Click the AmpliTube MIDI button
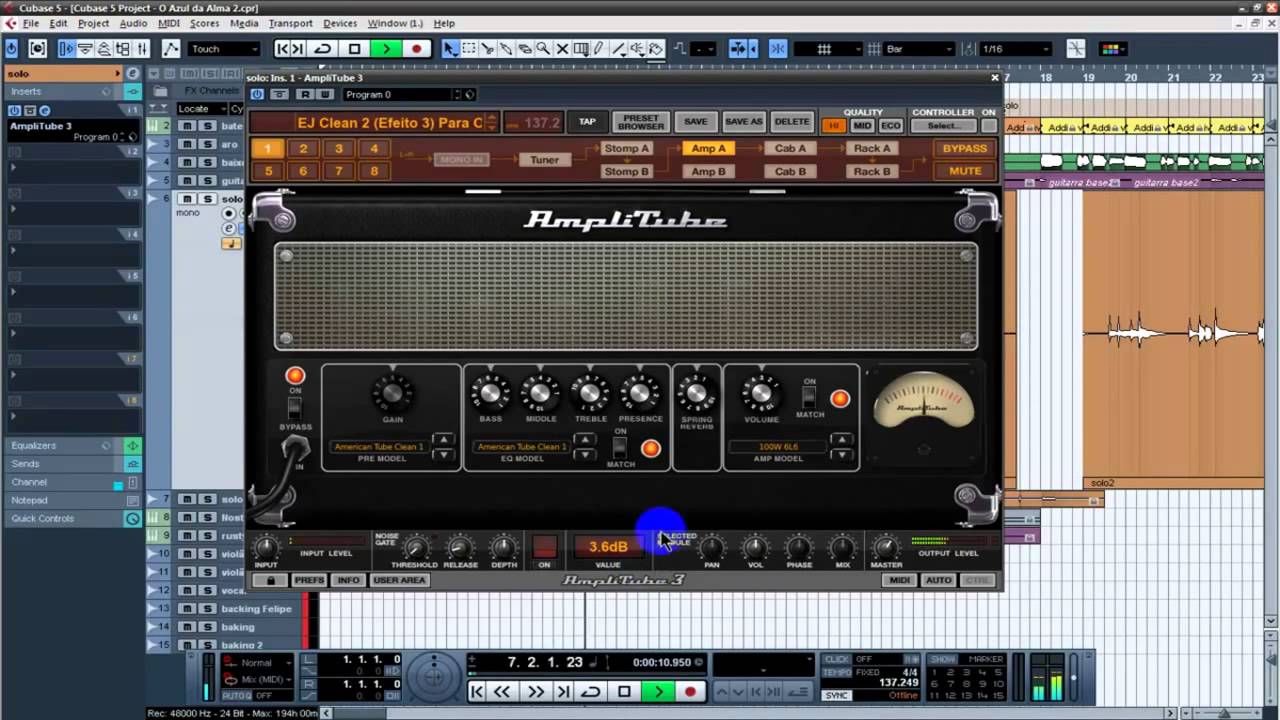This screenshot has height=720, width=1280. (900, 580)
